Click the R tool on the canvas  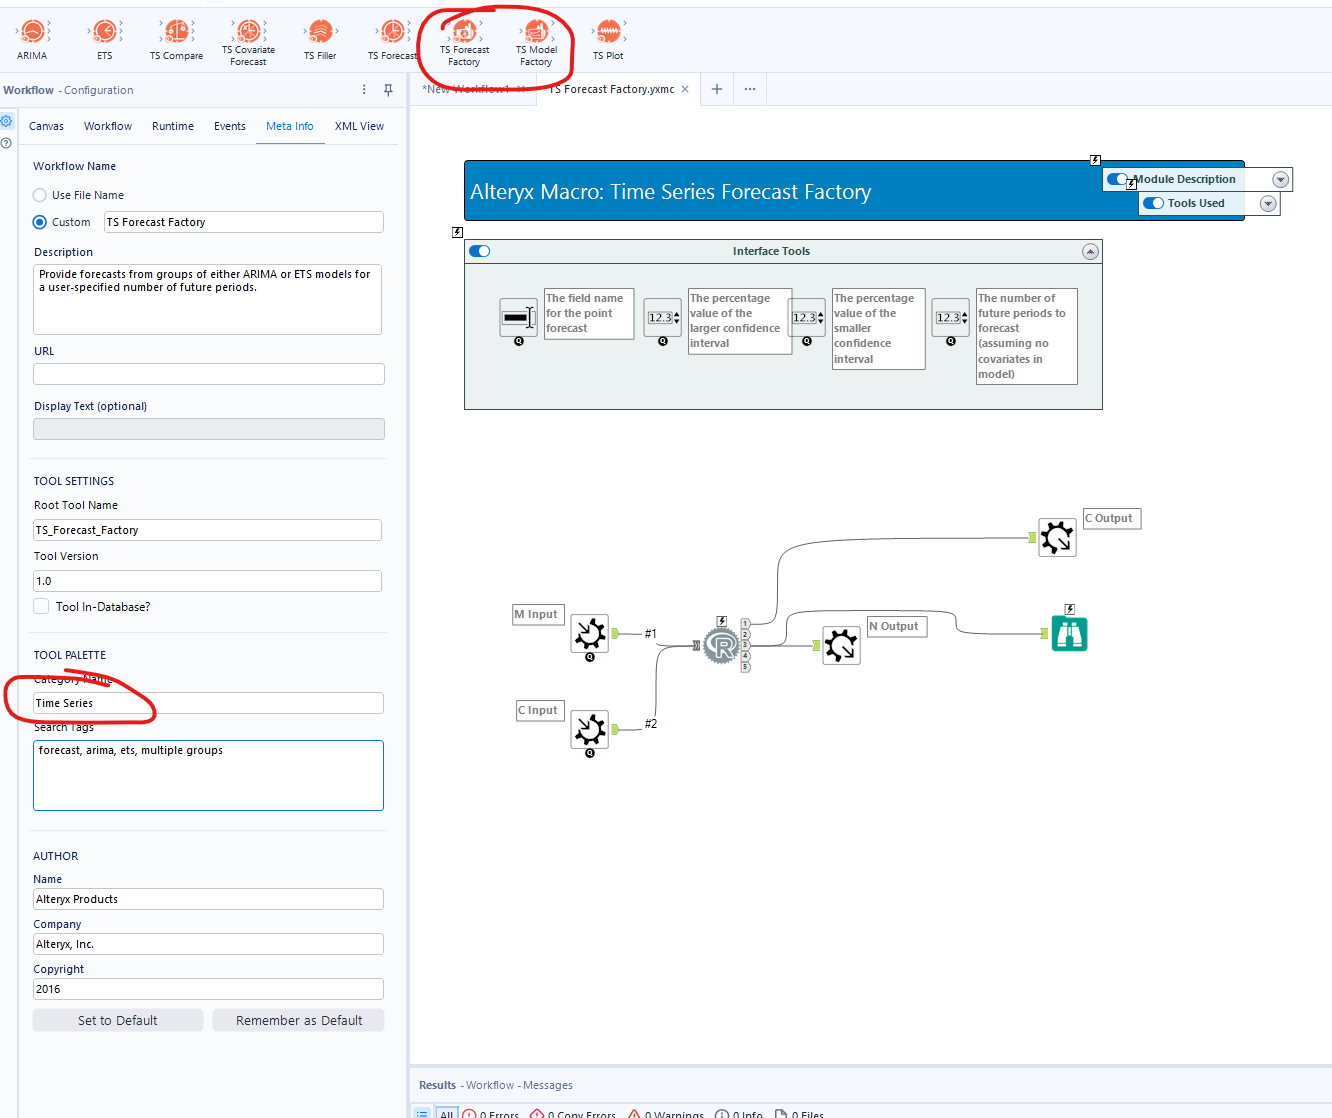722,645
